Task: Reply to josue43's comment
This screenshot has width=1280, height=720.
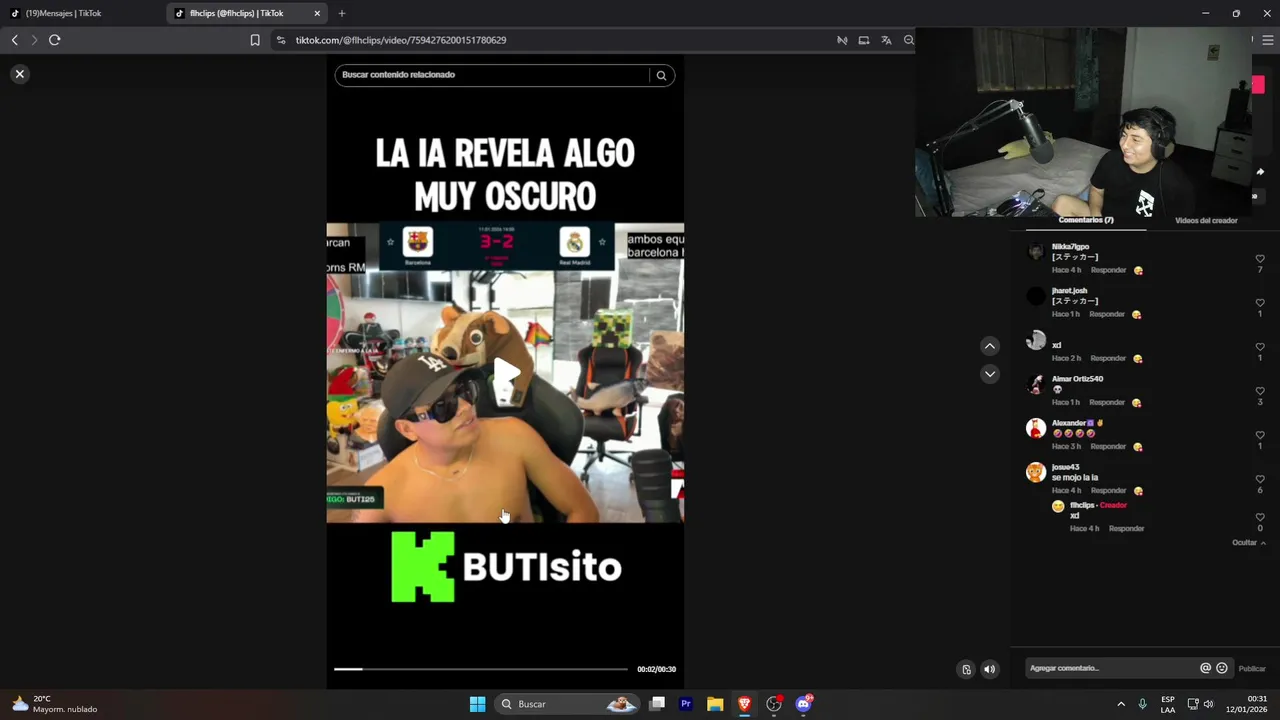Action: pos(1108,491)
